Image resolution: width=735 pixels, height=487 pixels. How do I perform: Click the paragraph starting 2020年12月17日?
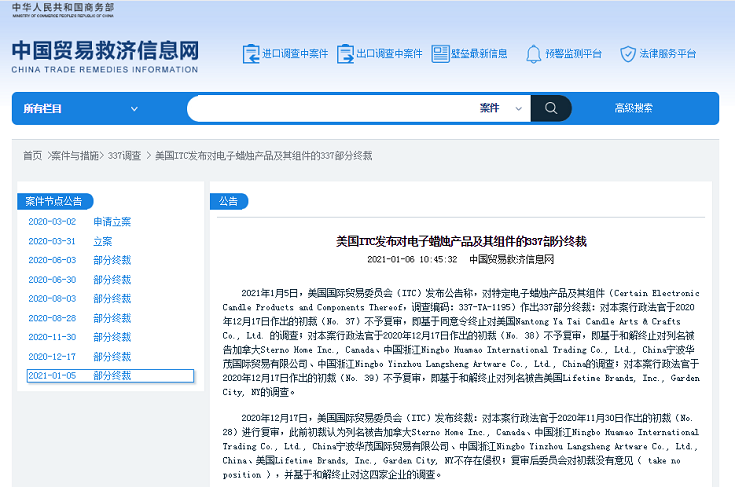pos(461,446)
